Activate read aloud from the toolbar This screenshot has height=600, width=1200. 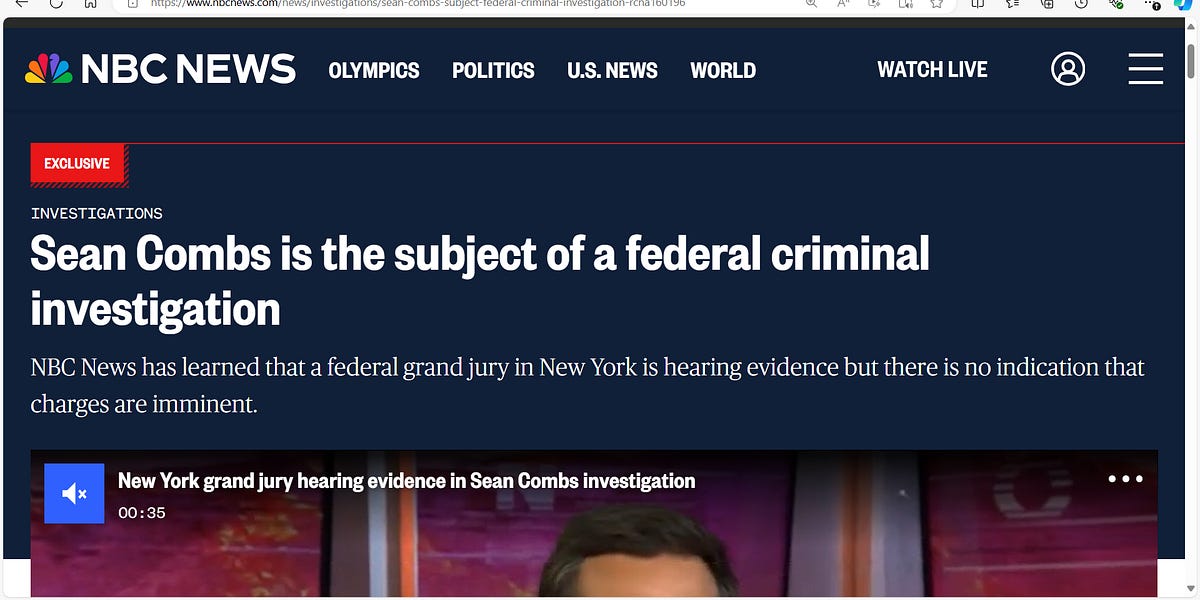(905, 5)
